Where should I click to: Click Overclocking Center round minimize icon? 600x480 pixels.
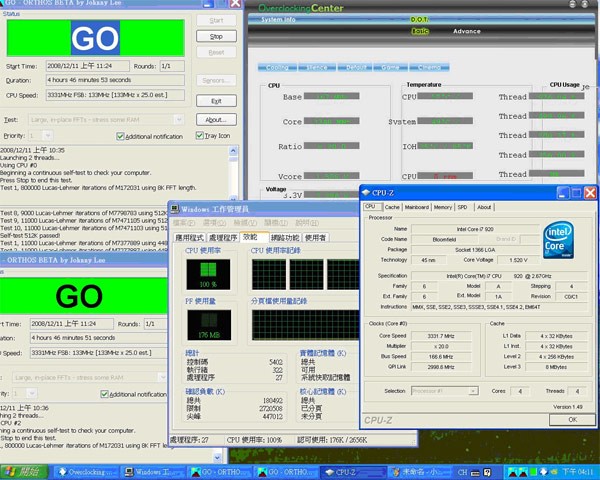(x=572, y=4)
